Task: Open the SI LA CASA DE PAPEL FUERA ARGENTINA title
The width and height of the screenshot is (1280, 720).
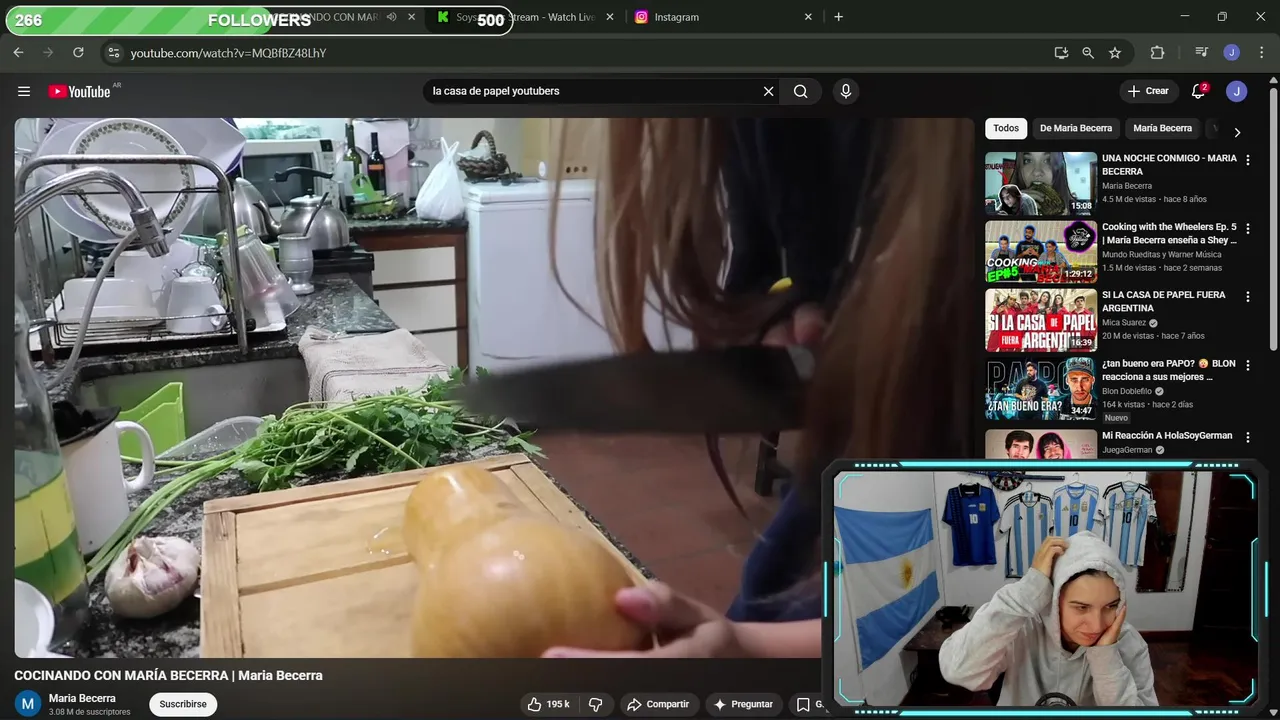Action: 1163,302
